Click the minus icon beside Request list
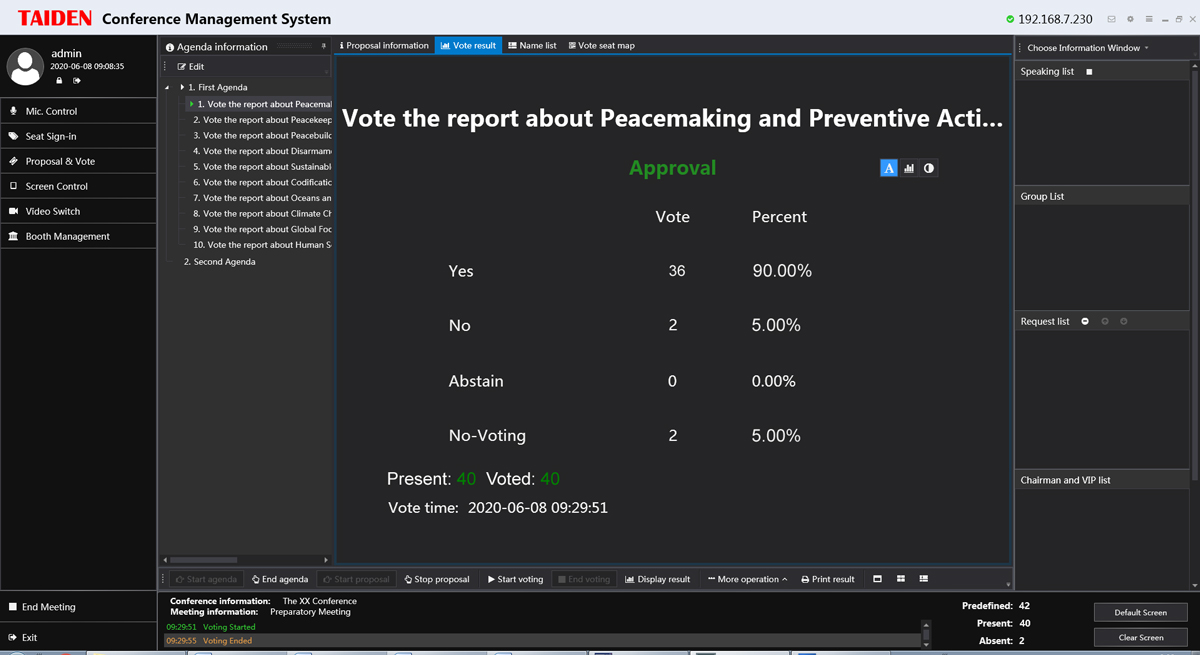The height and width of the screenshot is (655, 1200). coord(1086,321)
